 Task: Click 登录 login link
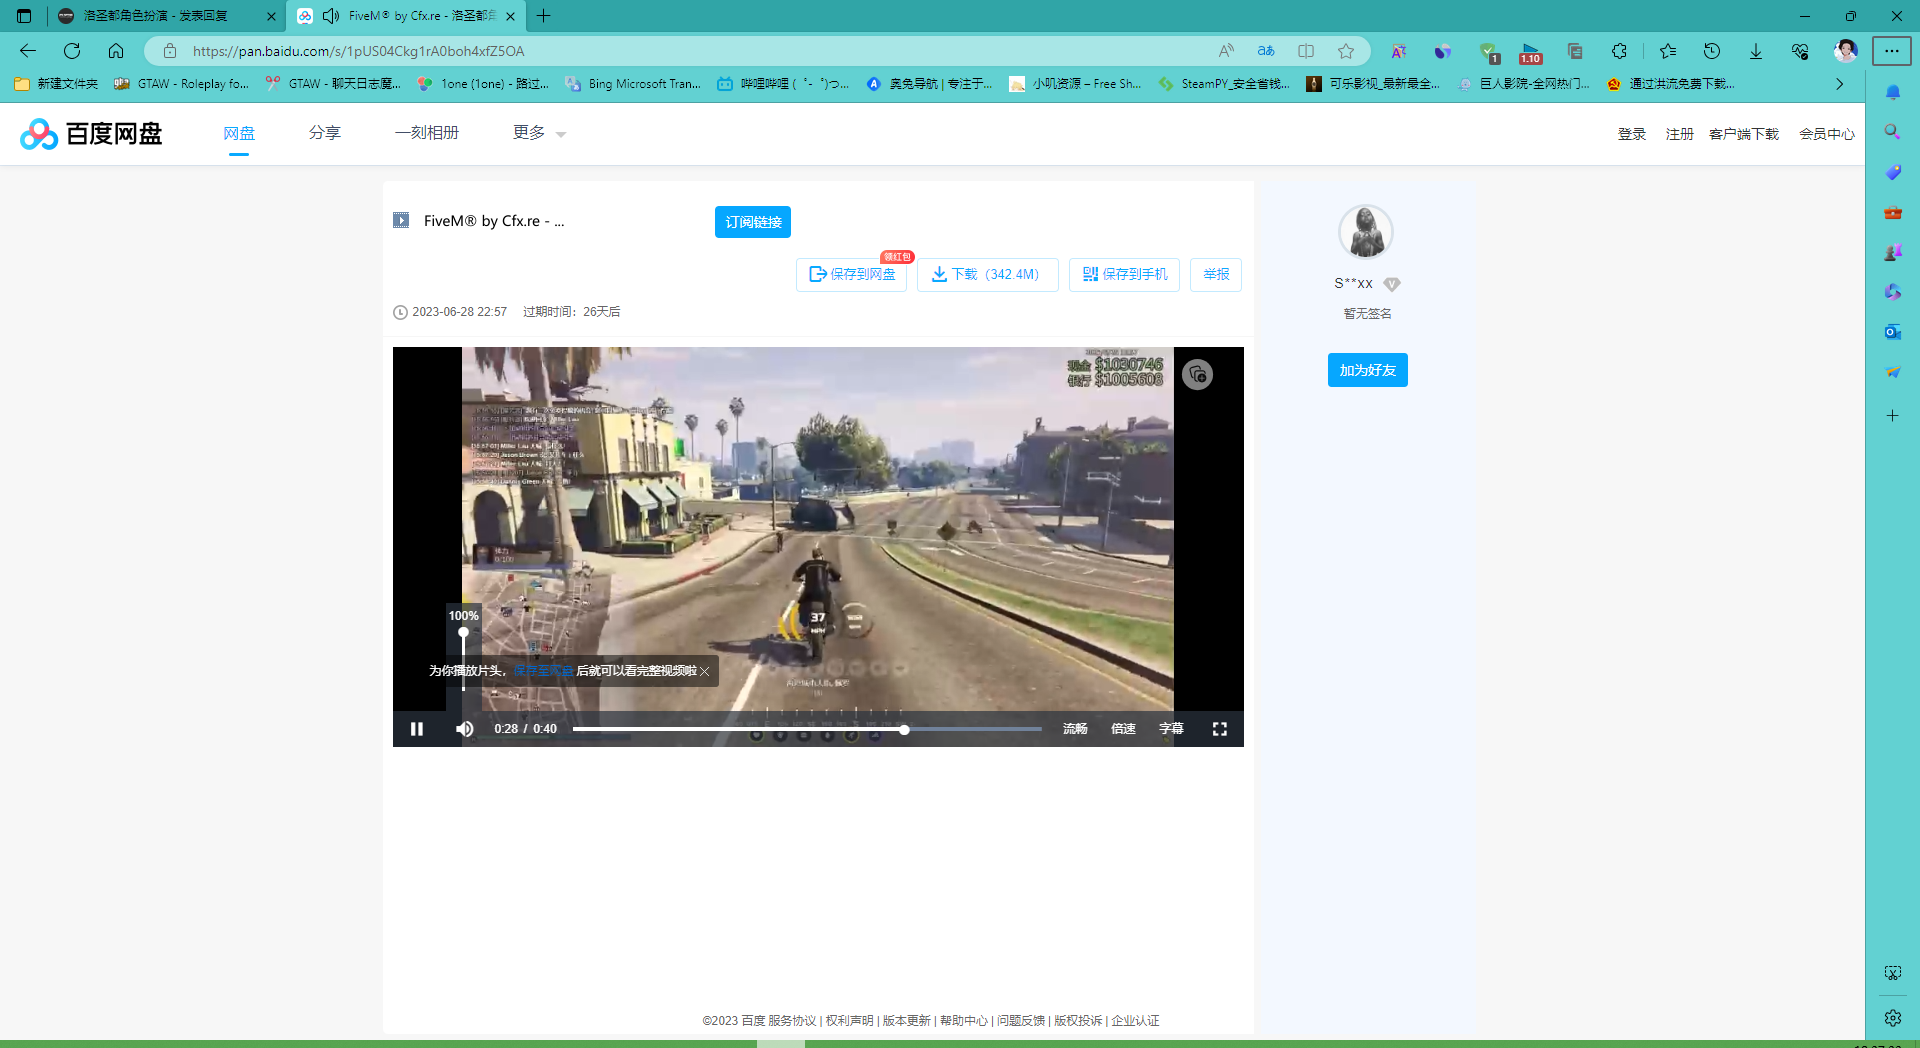point(1632,134)
